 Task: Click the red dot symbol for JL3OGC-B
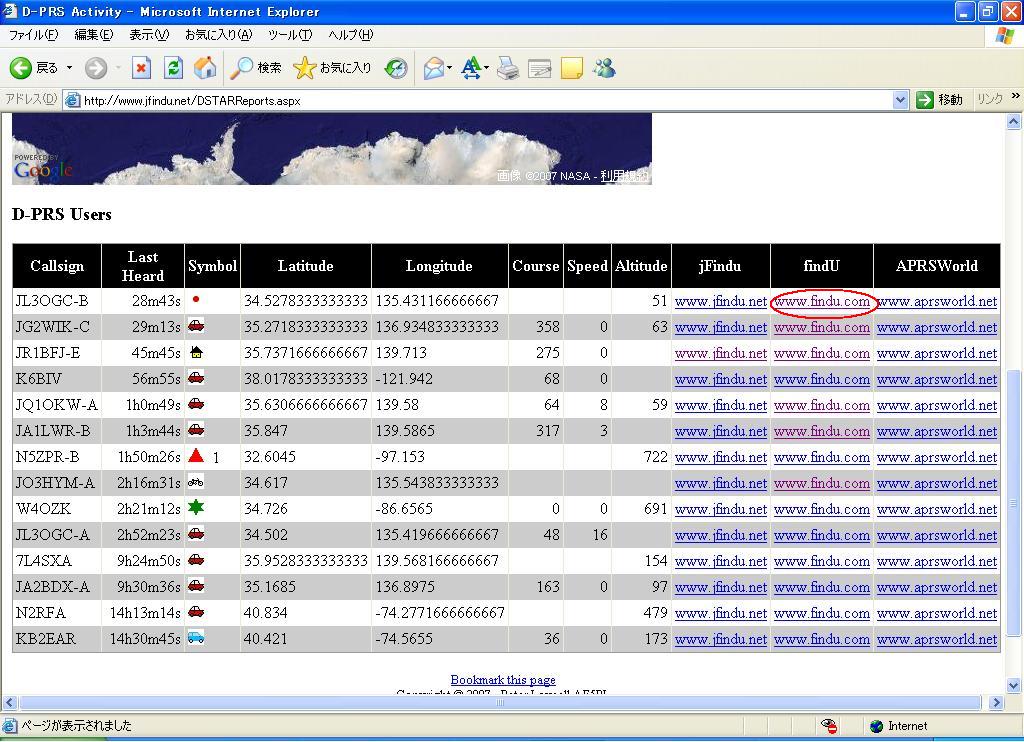pyautogui.click(x=196, y=300)
